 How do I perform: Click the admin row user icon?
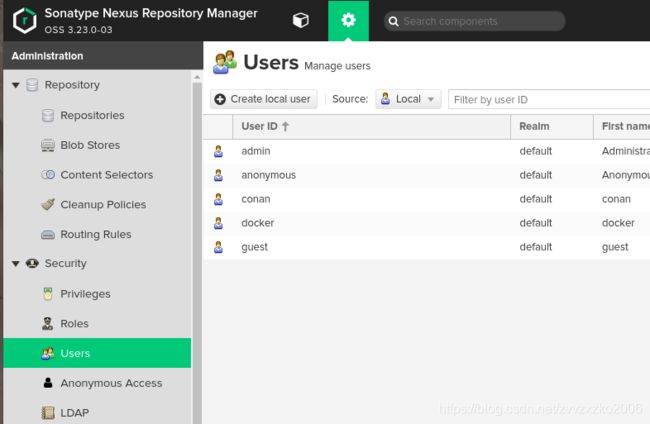218,151
